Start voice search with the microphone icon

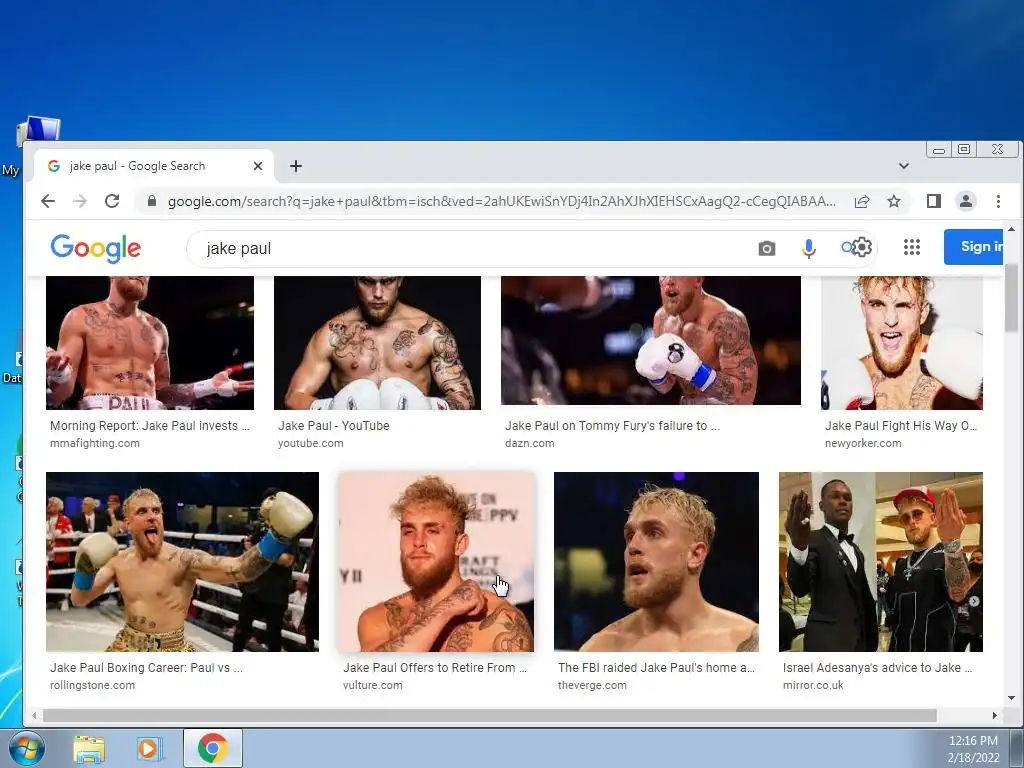[808, 248]
